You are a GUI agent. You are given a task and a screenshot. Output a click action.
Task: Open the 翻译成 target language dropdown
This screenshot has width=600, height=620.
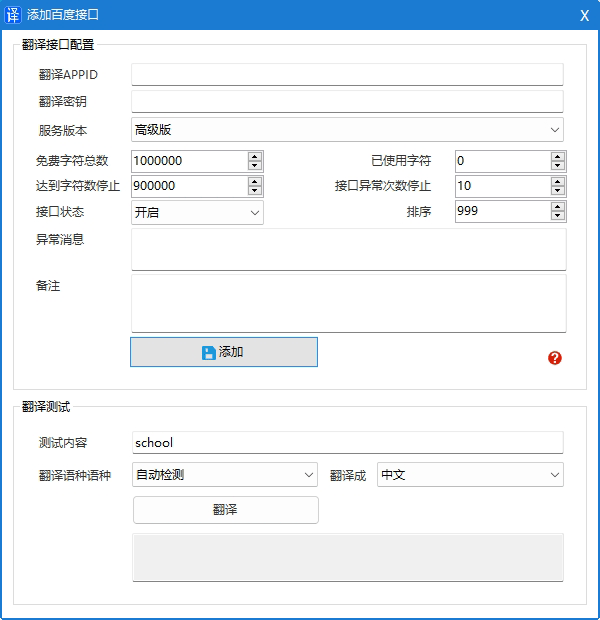pos(470,475)
